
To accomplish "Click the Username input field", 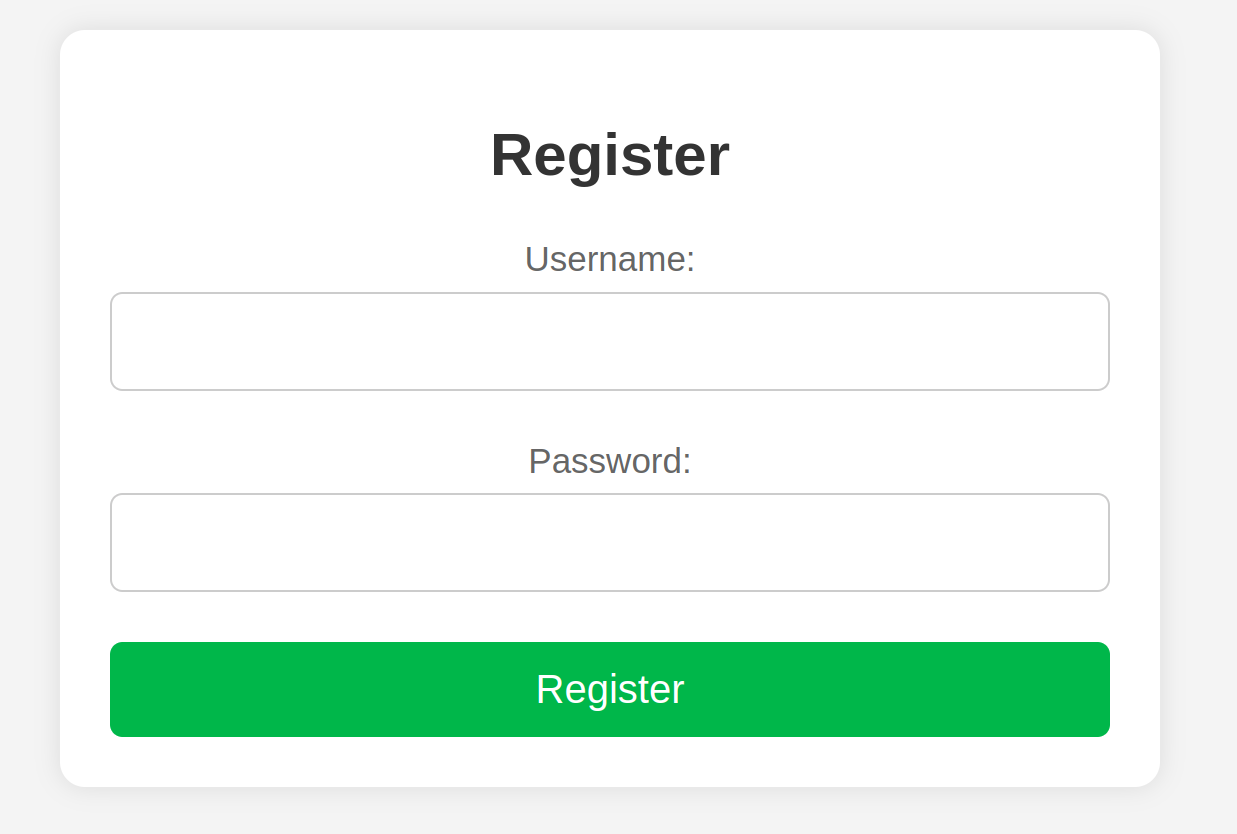I will click(610, 341).
